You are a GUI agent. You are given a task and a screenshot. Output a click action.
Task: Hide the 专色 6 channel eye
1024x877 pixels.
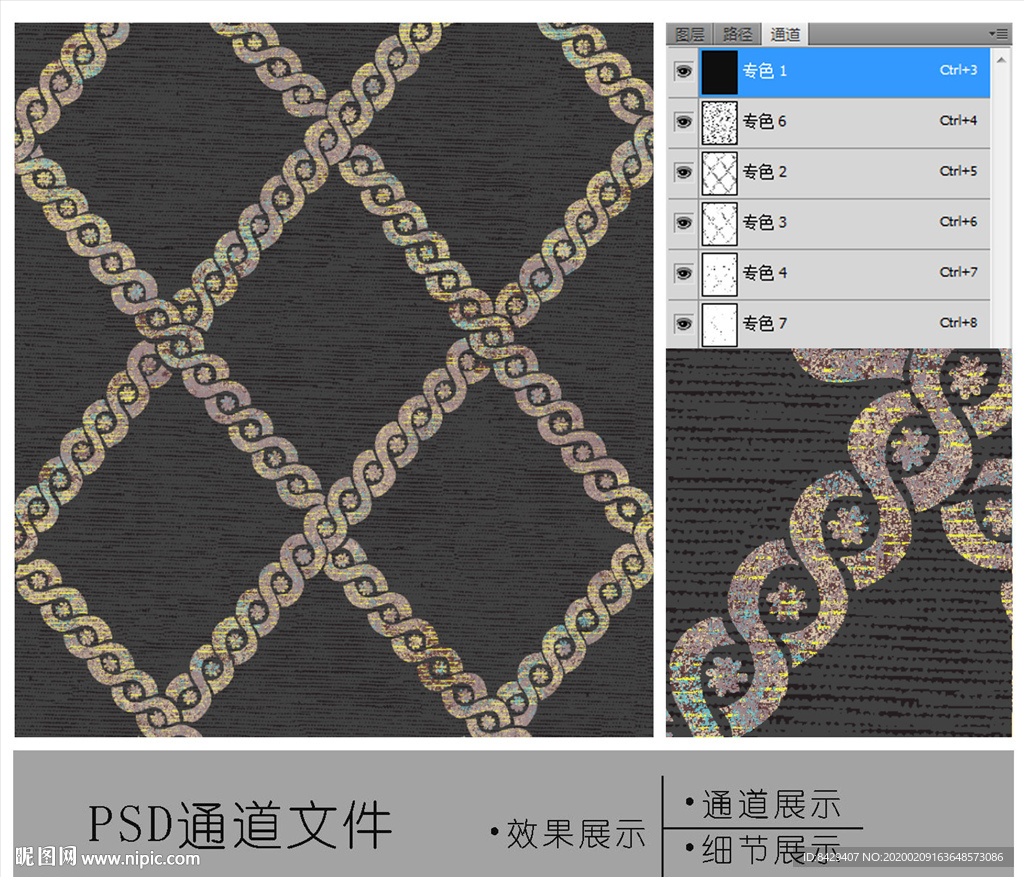(683, 121)
